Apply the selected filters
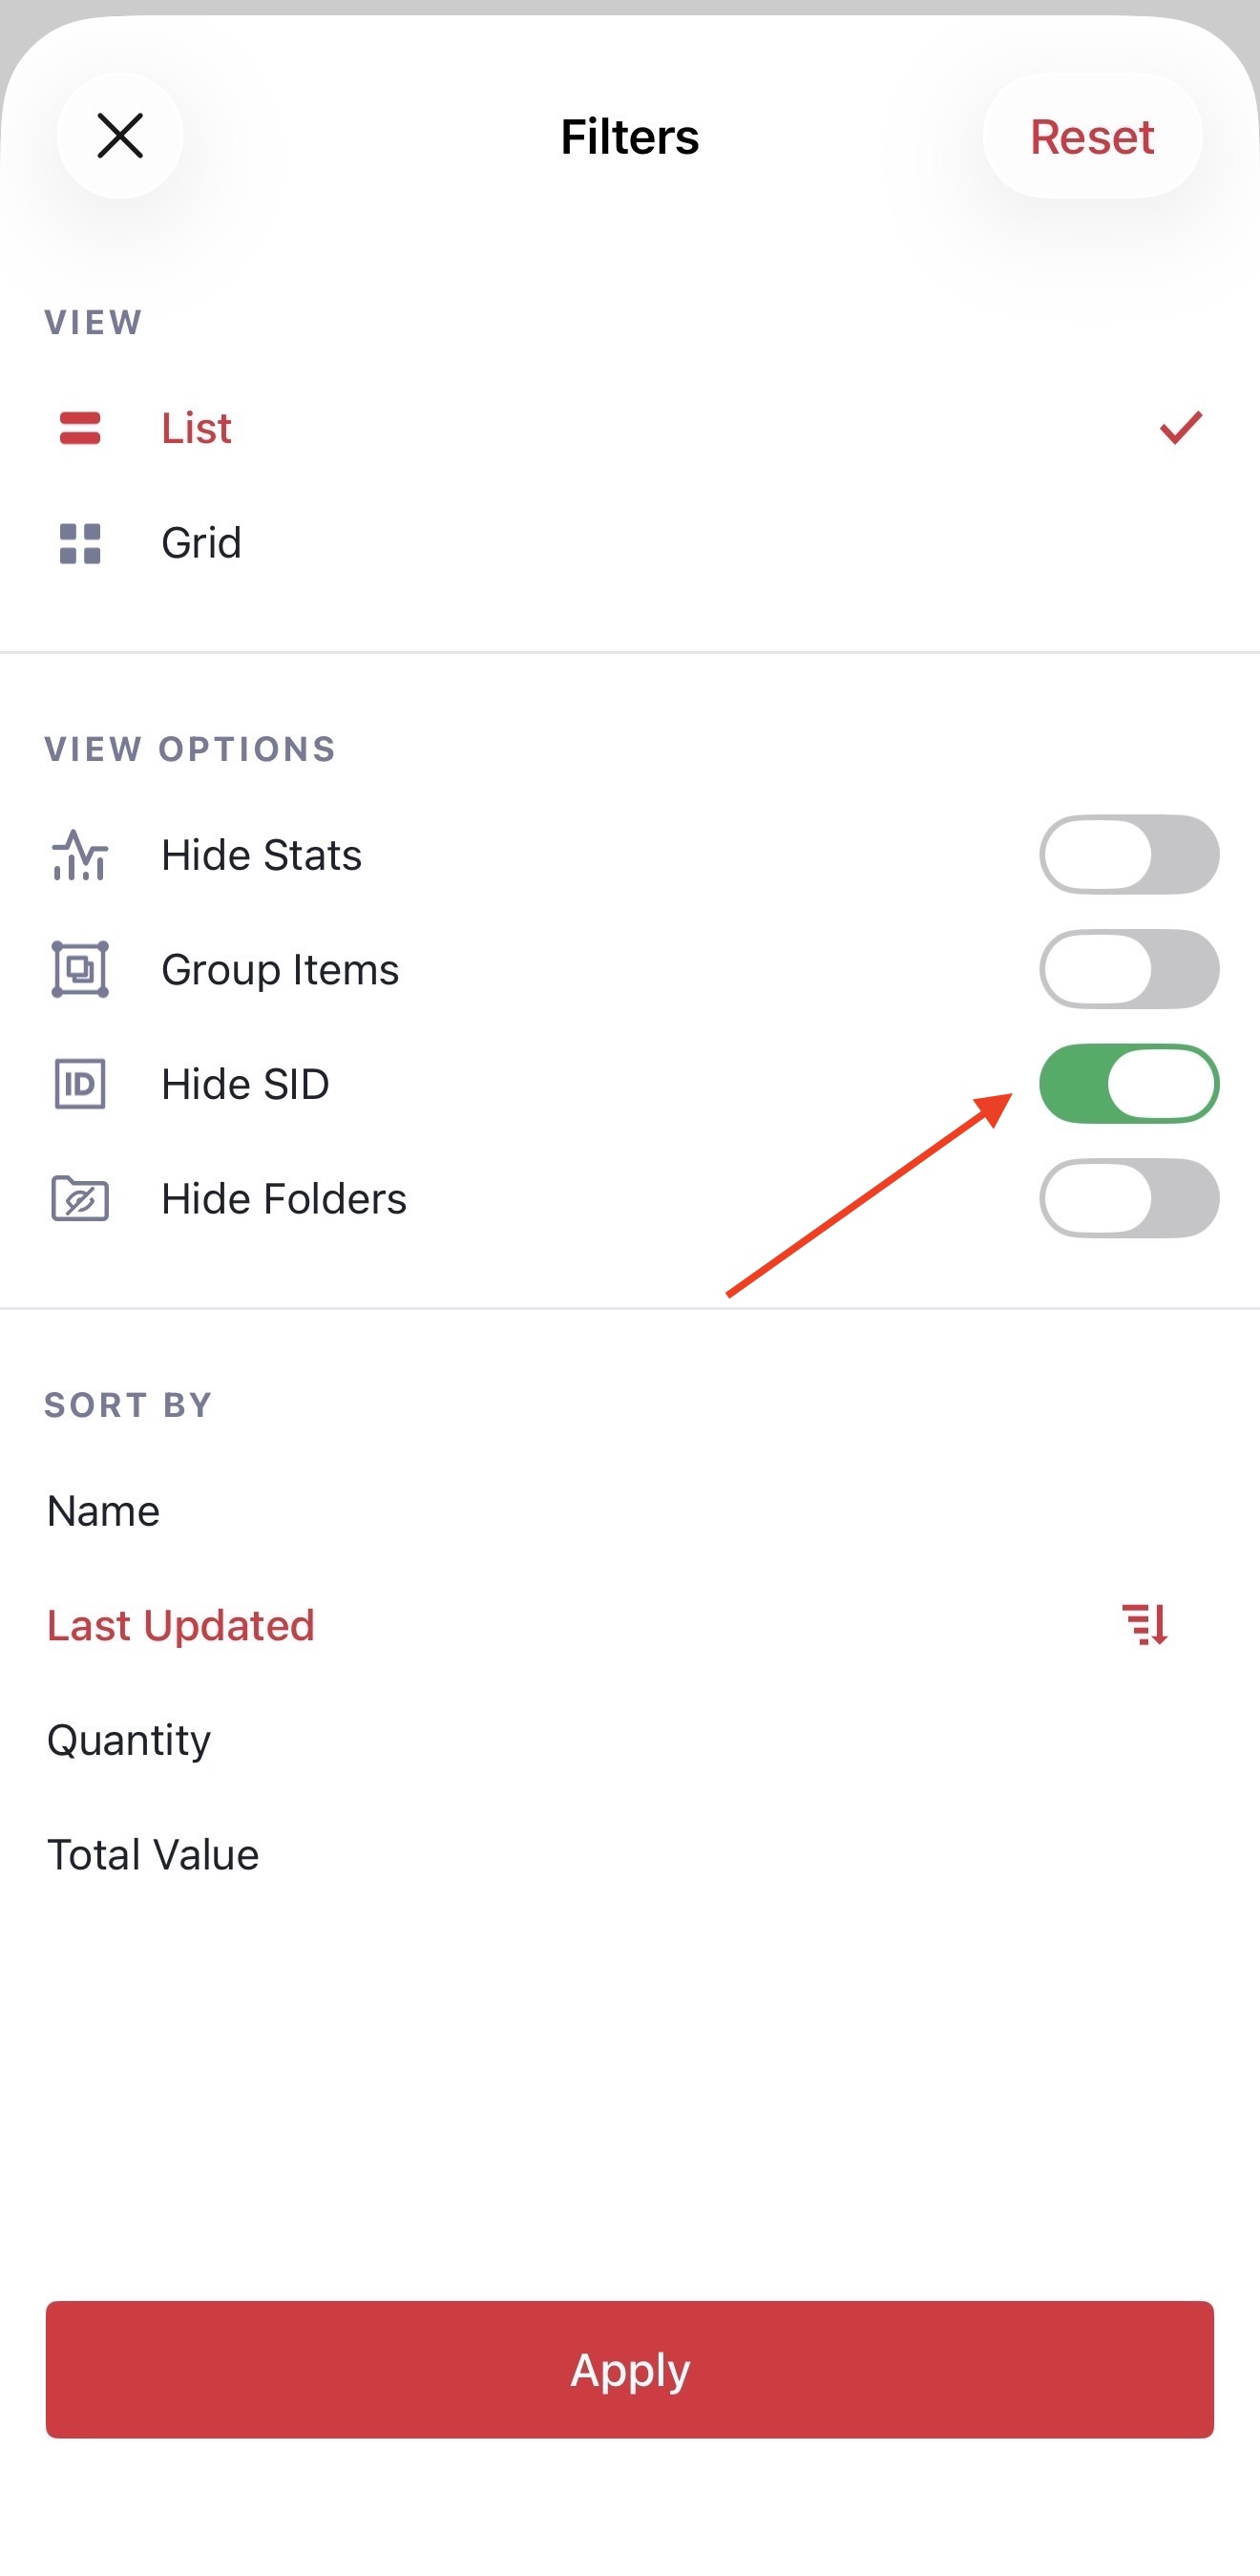 click(630, 2369)
